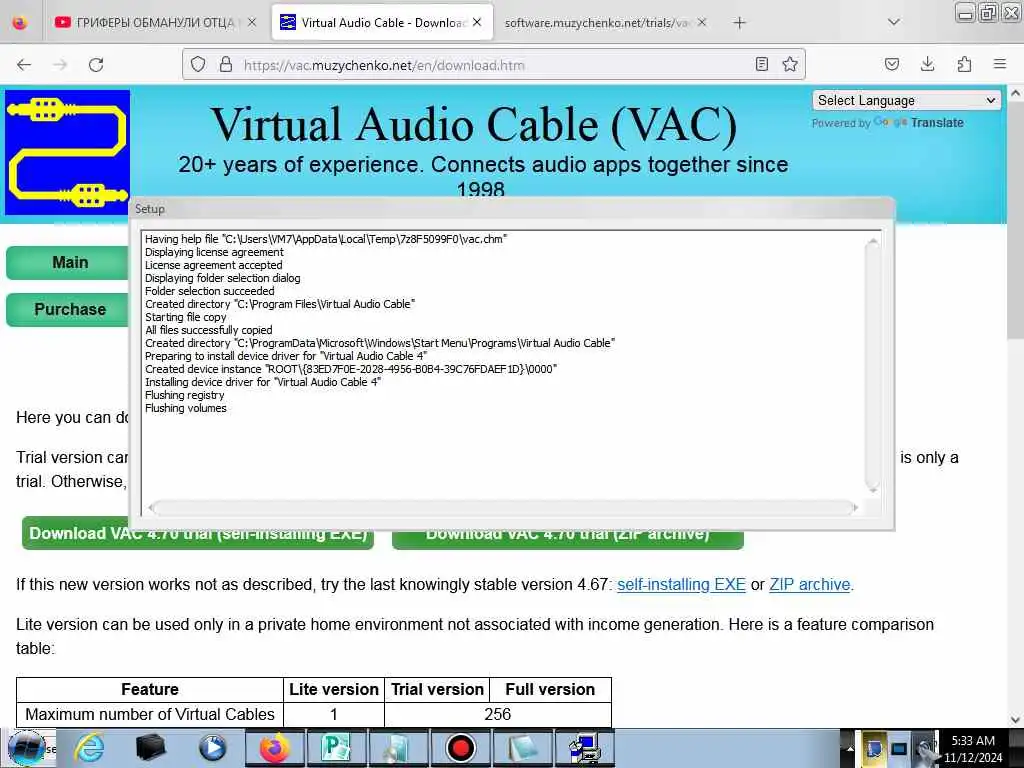This screenshot has height=768, width=1024.
Task: Open the version 4.67 ZIP archive link
Action: click(810, 584)
